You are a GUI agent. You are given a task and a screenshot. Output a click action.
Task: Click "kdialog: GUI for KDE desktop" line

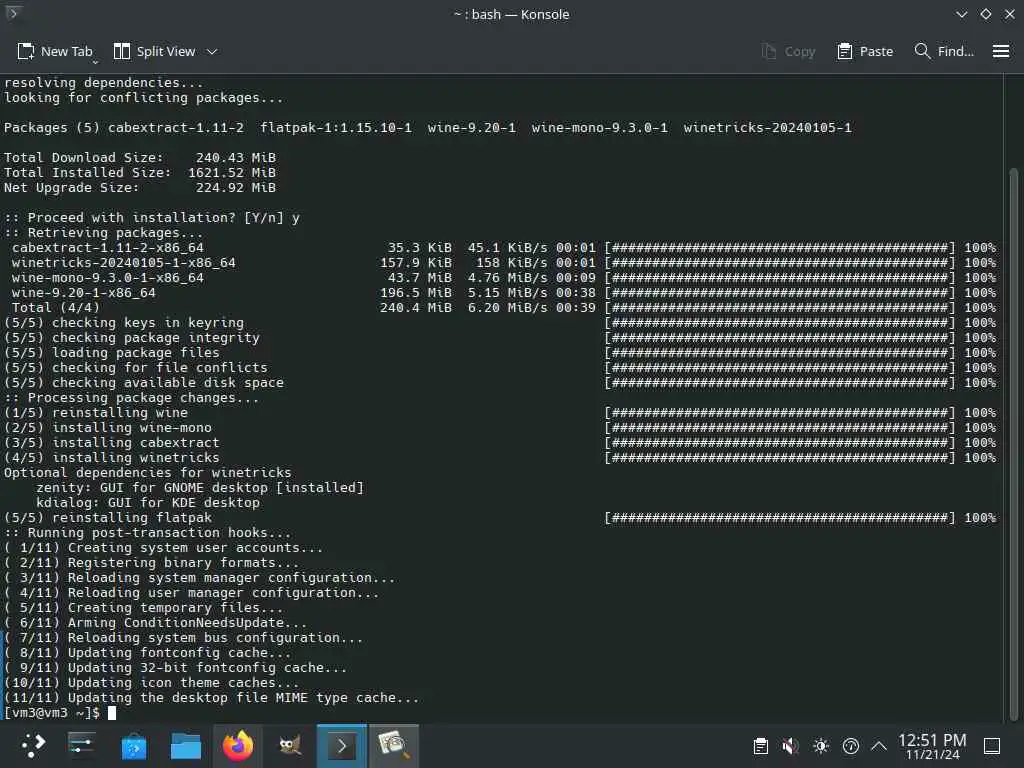tap(148, 503)
